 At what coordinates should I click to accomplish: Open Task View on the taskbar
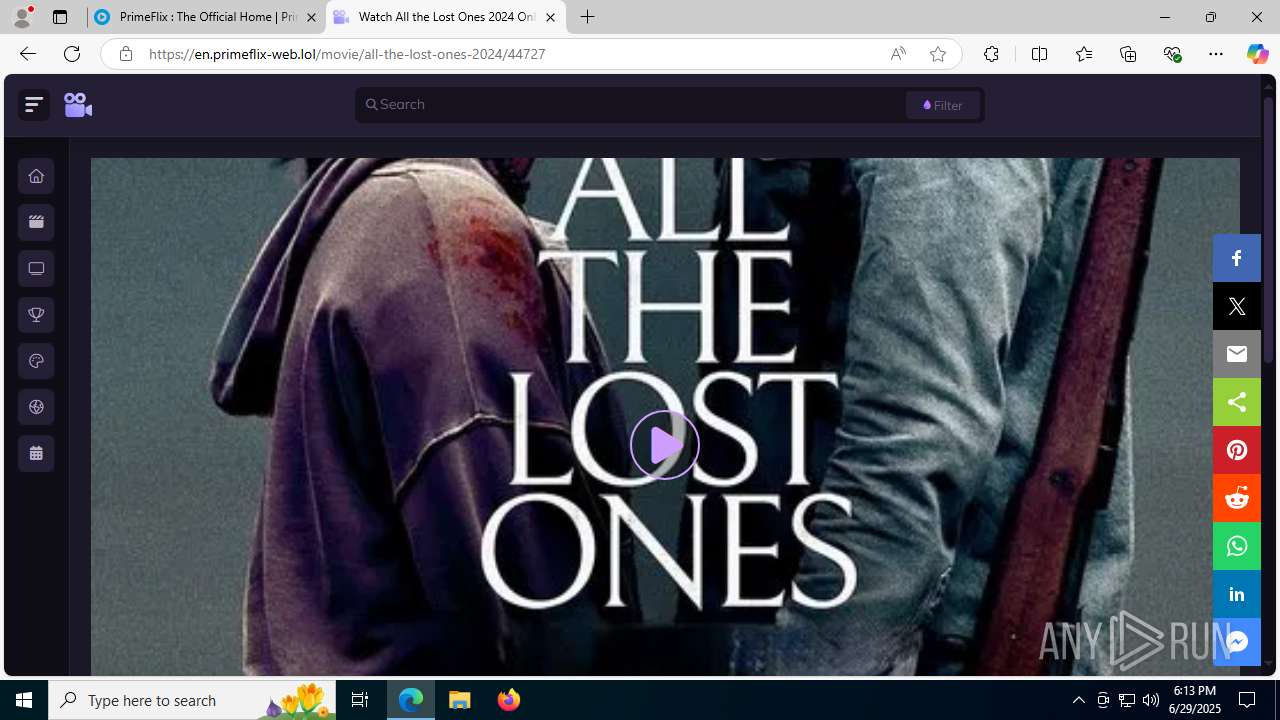tap(360, 700)
